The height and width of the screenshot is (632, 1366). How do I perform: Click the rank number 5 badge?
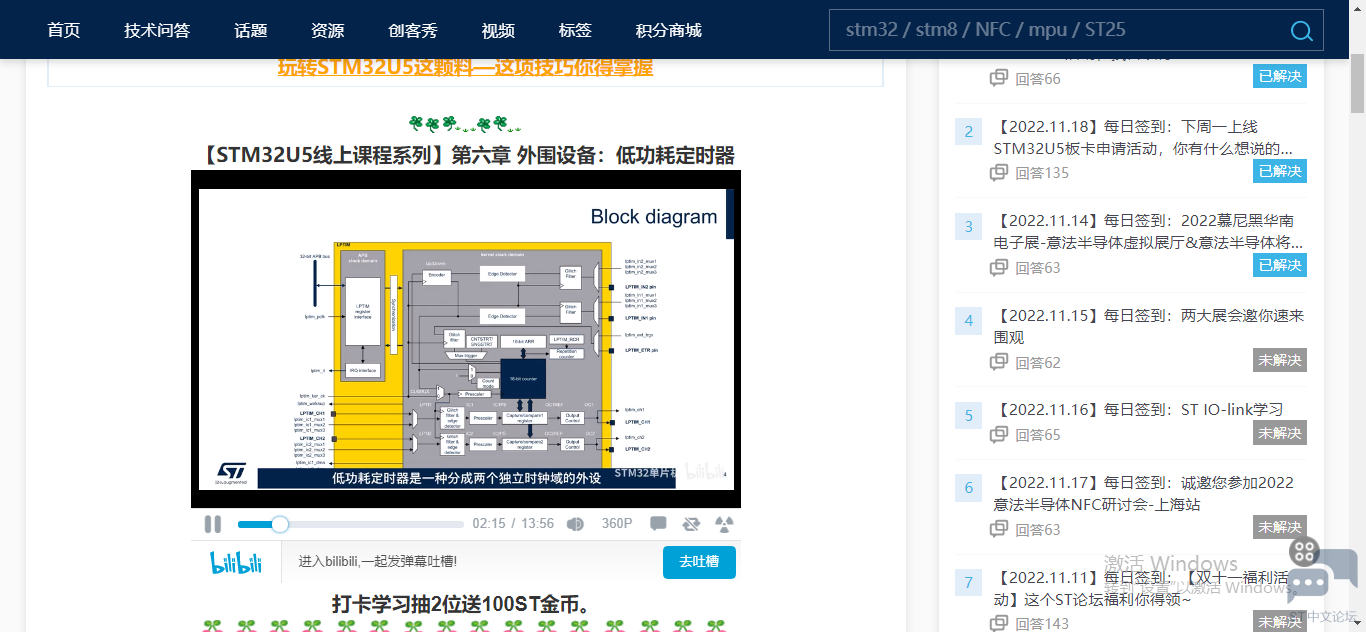(968, 415)
